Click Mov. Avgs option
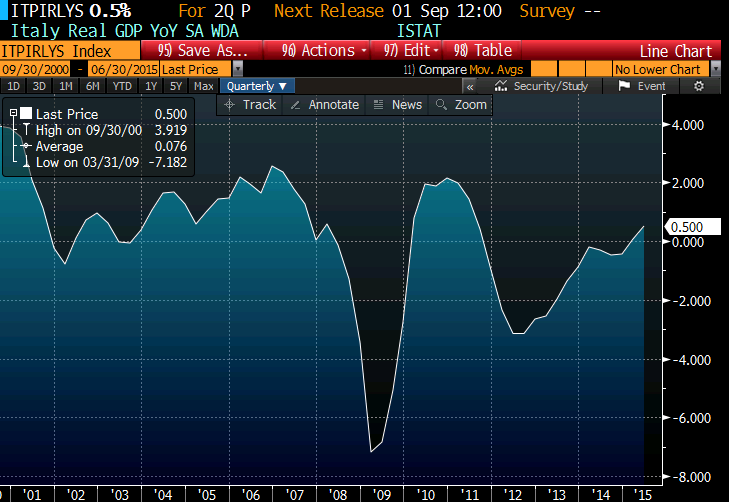This screenshot has width=729, height=502. (x=496, y=69)
